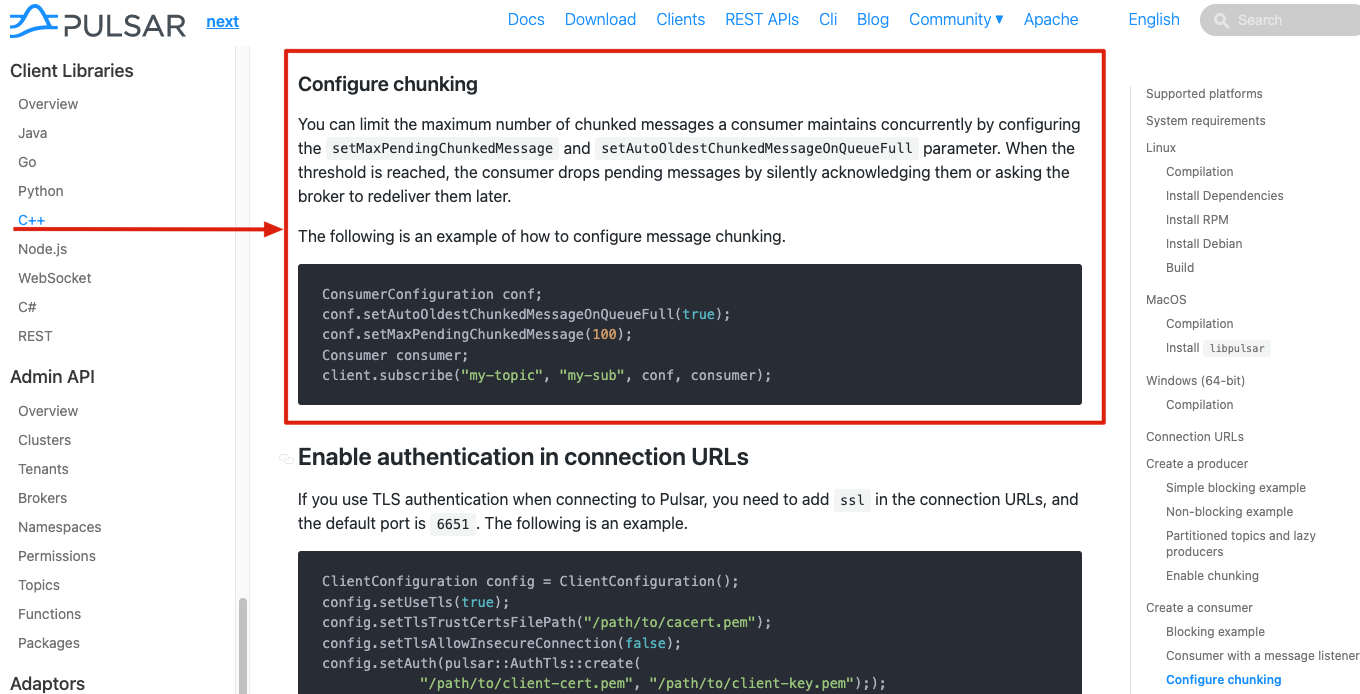Image resolution: width=1360 pixels, height=694 pixels.
Task: Open the Java client page
Action: (32, 133)
